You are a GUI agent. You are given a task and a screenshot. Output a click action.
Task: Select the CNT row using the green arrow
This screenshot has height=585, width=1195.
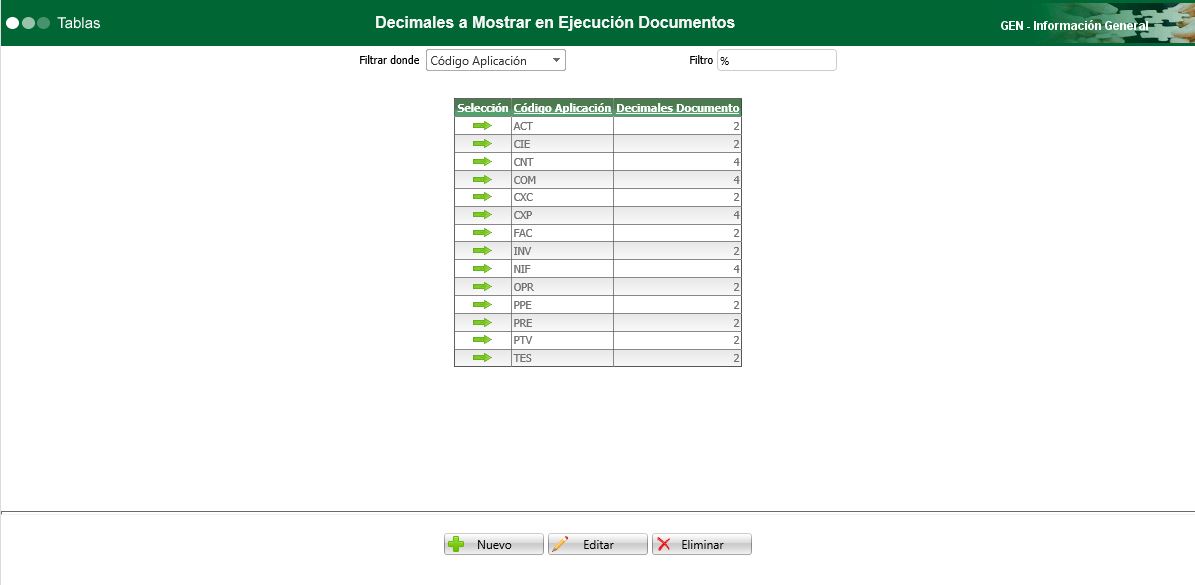(x=482, y=161)
